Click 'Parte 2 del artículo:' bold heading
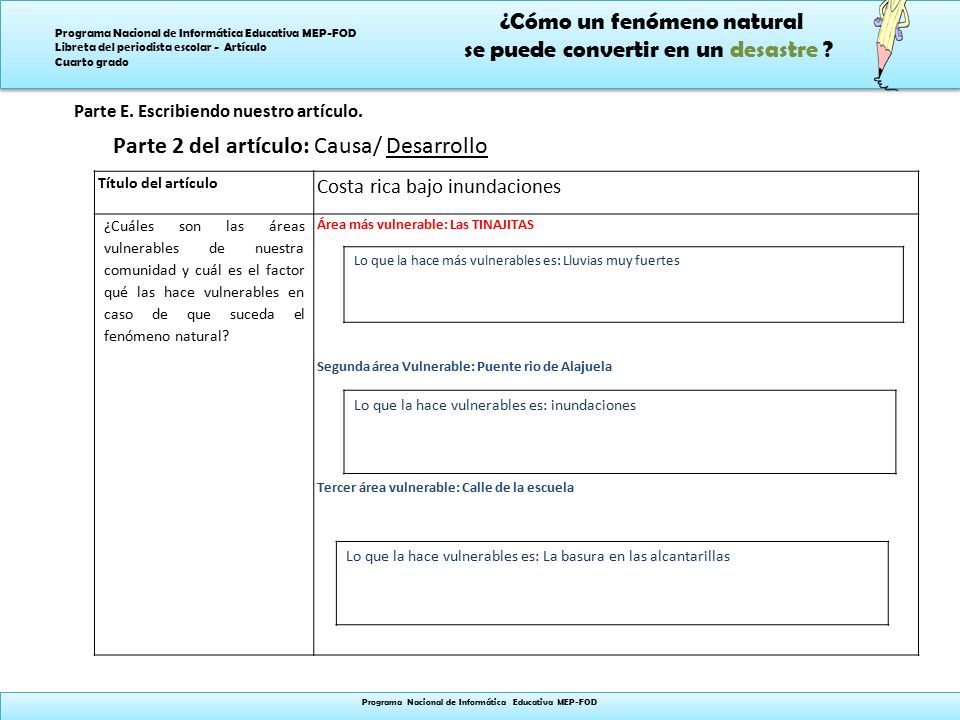 211,146
